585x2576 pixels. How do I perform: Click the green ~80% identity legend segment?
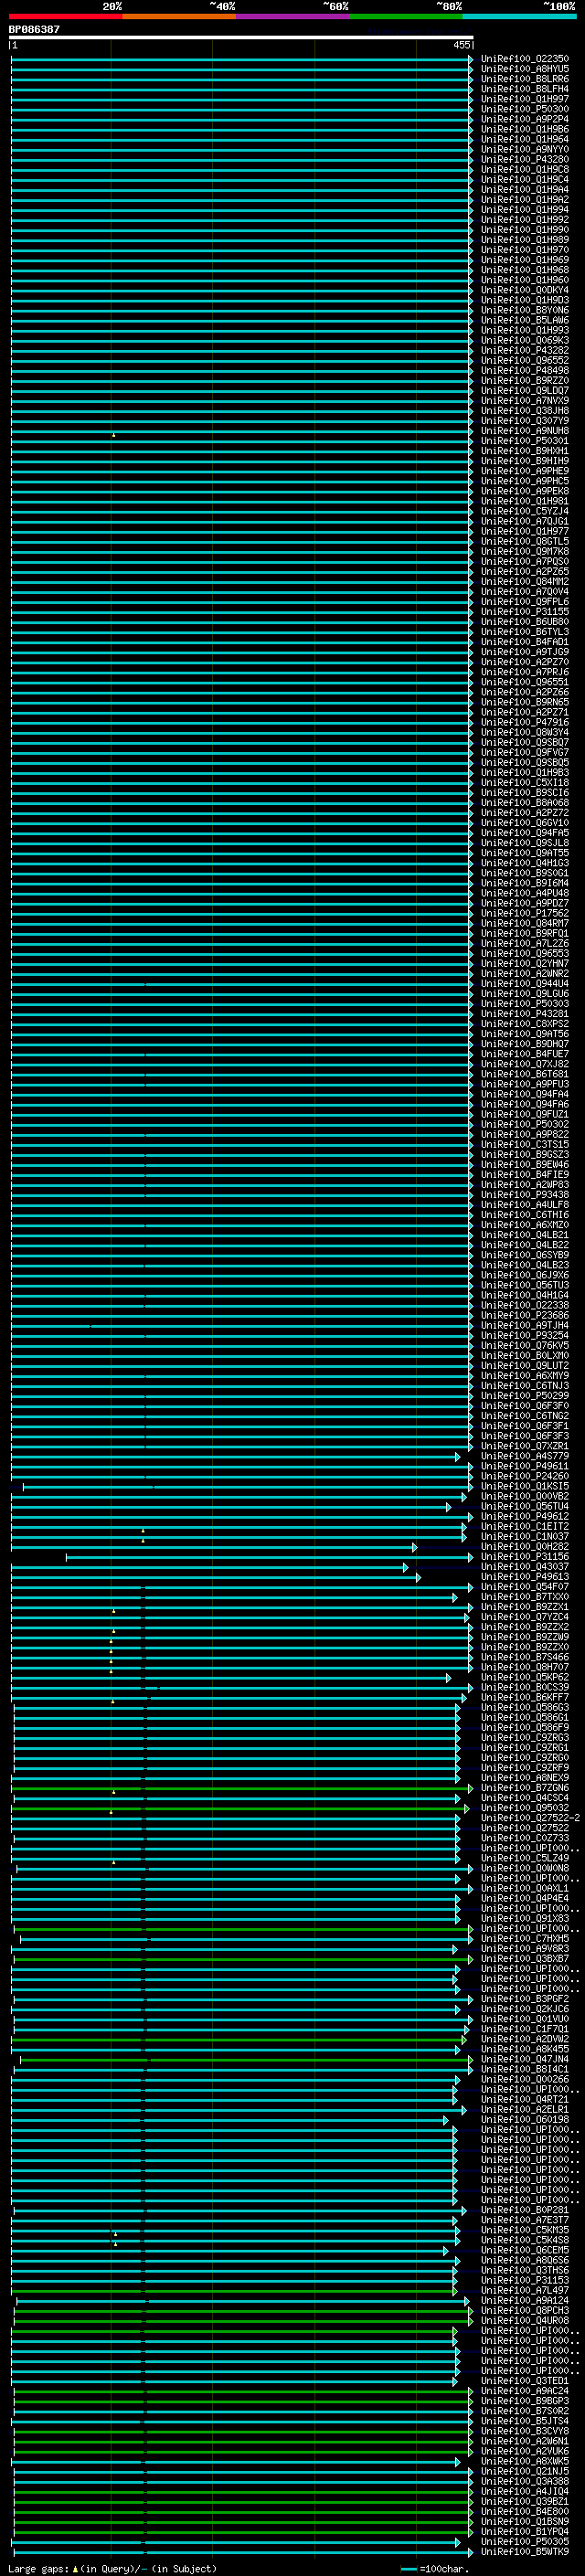click(x=406, y=16)
